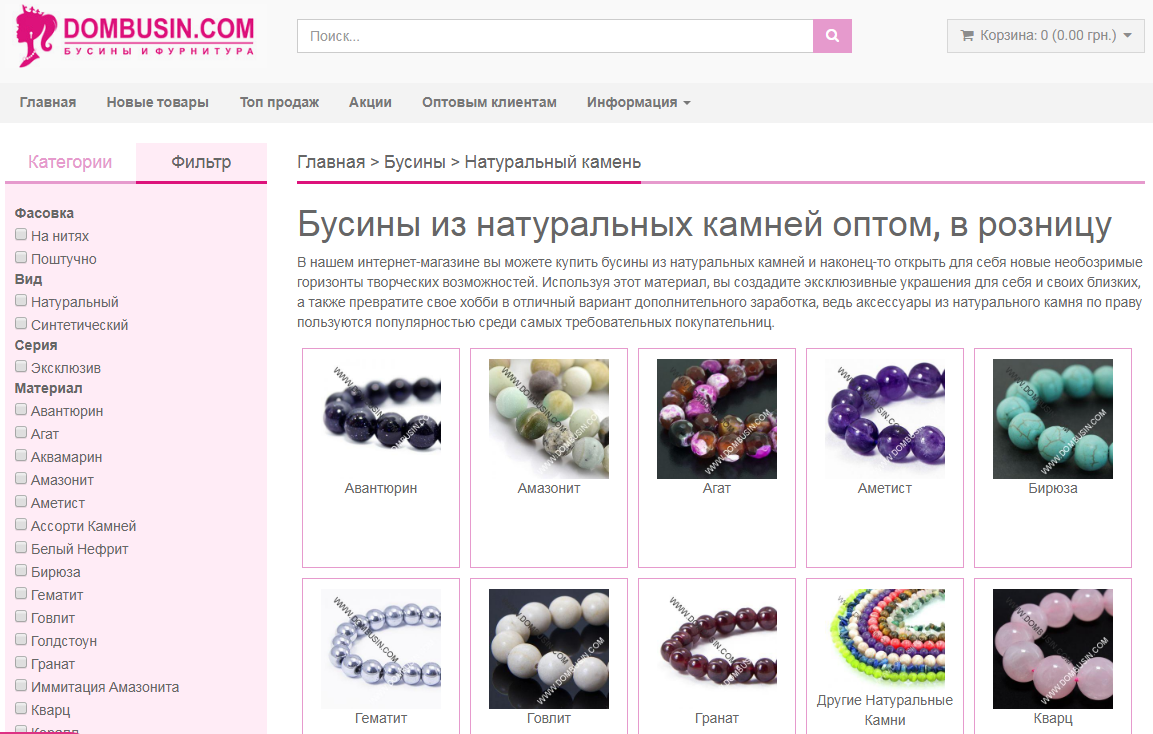
Task: Tick the Эксклюзив series checkbox
Action: (21, 366)
